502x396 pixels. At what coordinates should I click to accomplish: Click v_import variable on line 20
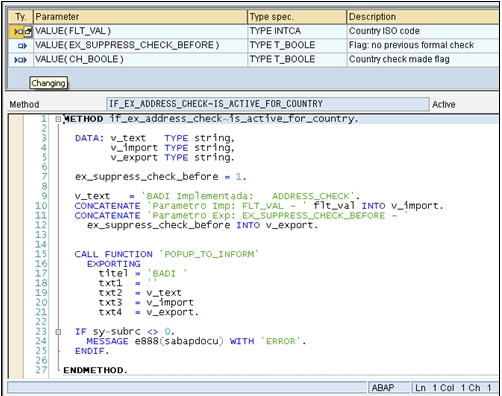pos(170,302)
